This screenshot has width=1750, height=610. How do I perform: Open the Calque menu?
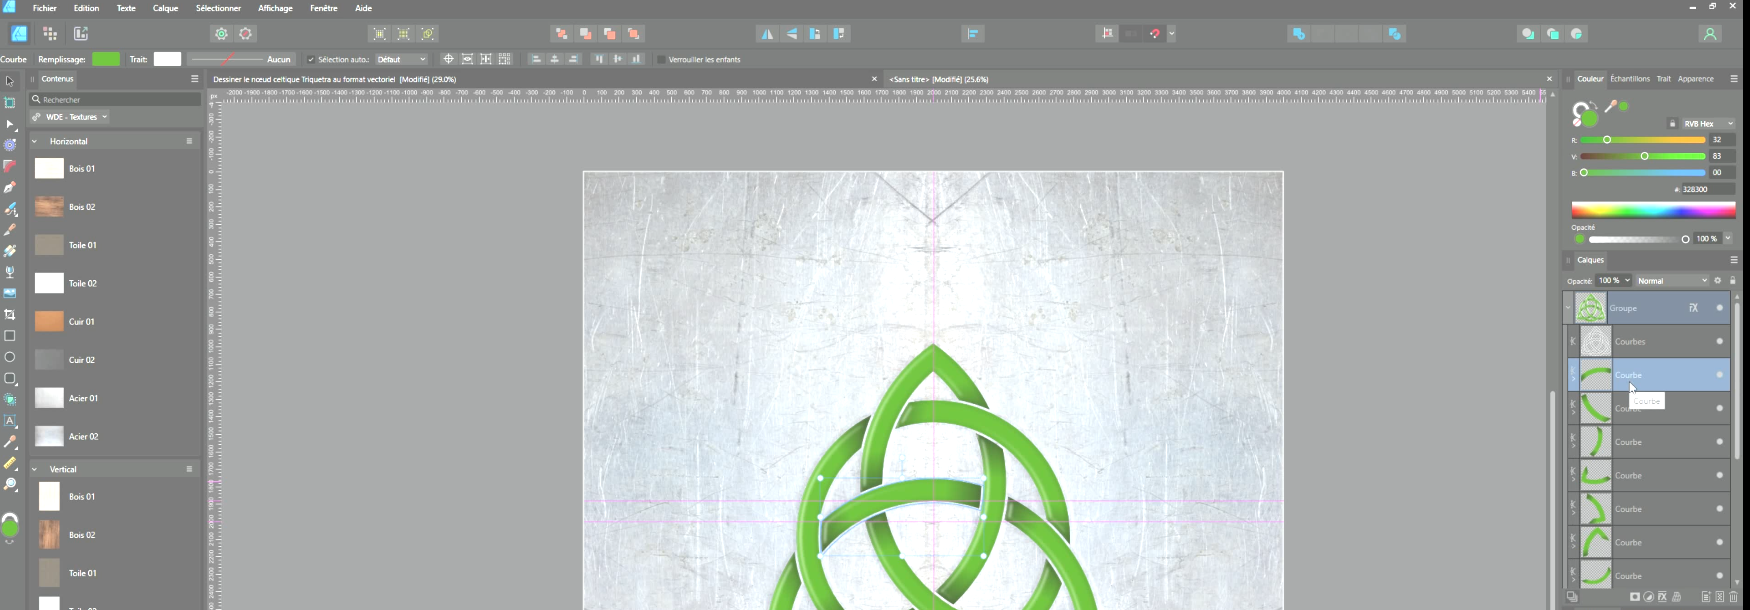(x=165, y=8)
